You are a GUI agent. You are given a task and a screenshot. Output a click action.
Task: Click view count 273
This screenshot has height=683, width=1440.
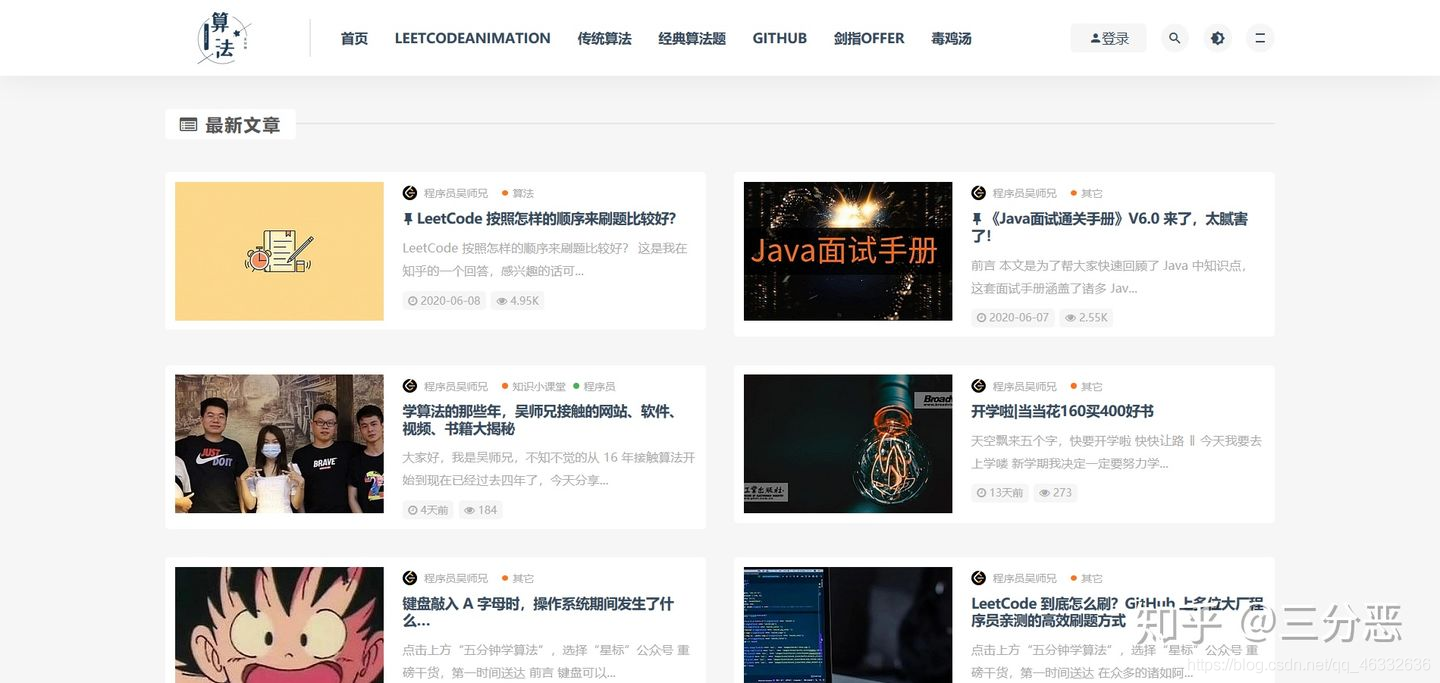point(1055,492)
